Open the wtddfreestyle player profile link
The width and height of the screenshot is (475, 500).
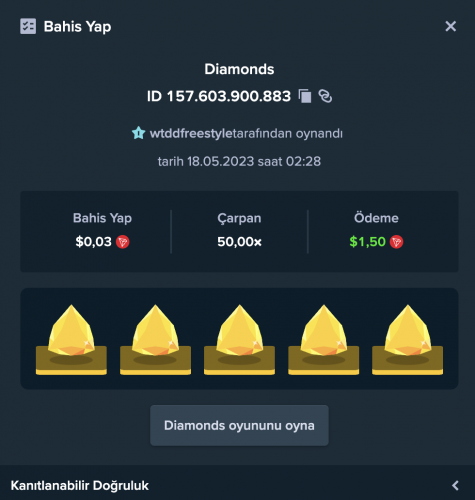(x=191, y=133)
